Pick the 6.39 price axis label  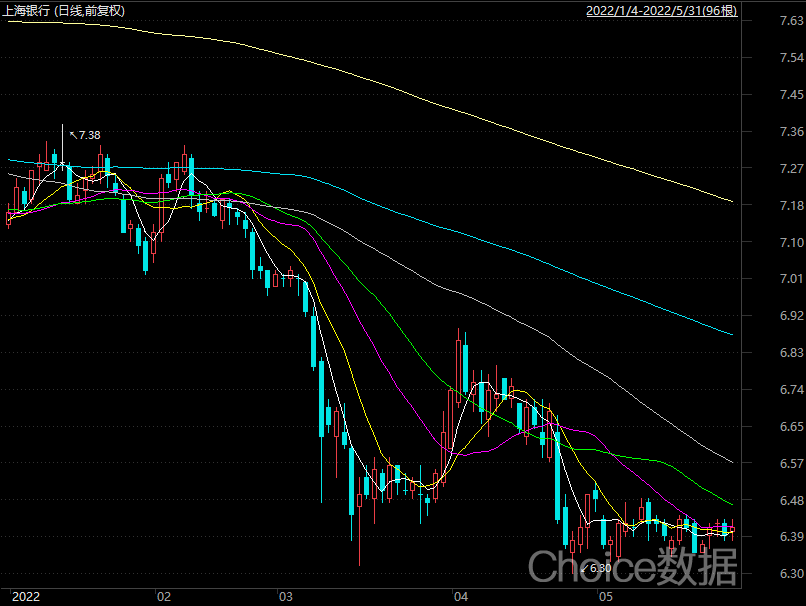click(791, 537)
